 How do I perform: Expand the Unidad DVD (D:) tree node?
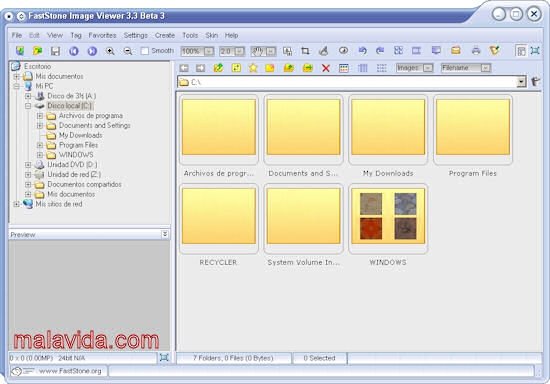click(x=28, y=164)
